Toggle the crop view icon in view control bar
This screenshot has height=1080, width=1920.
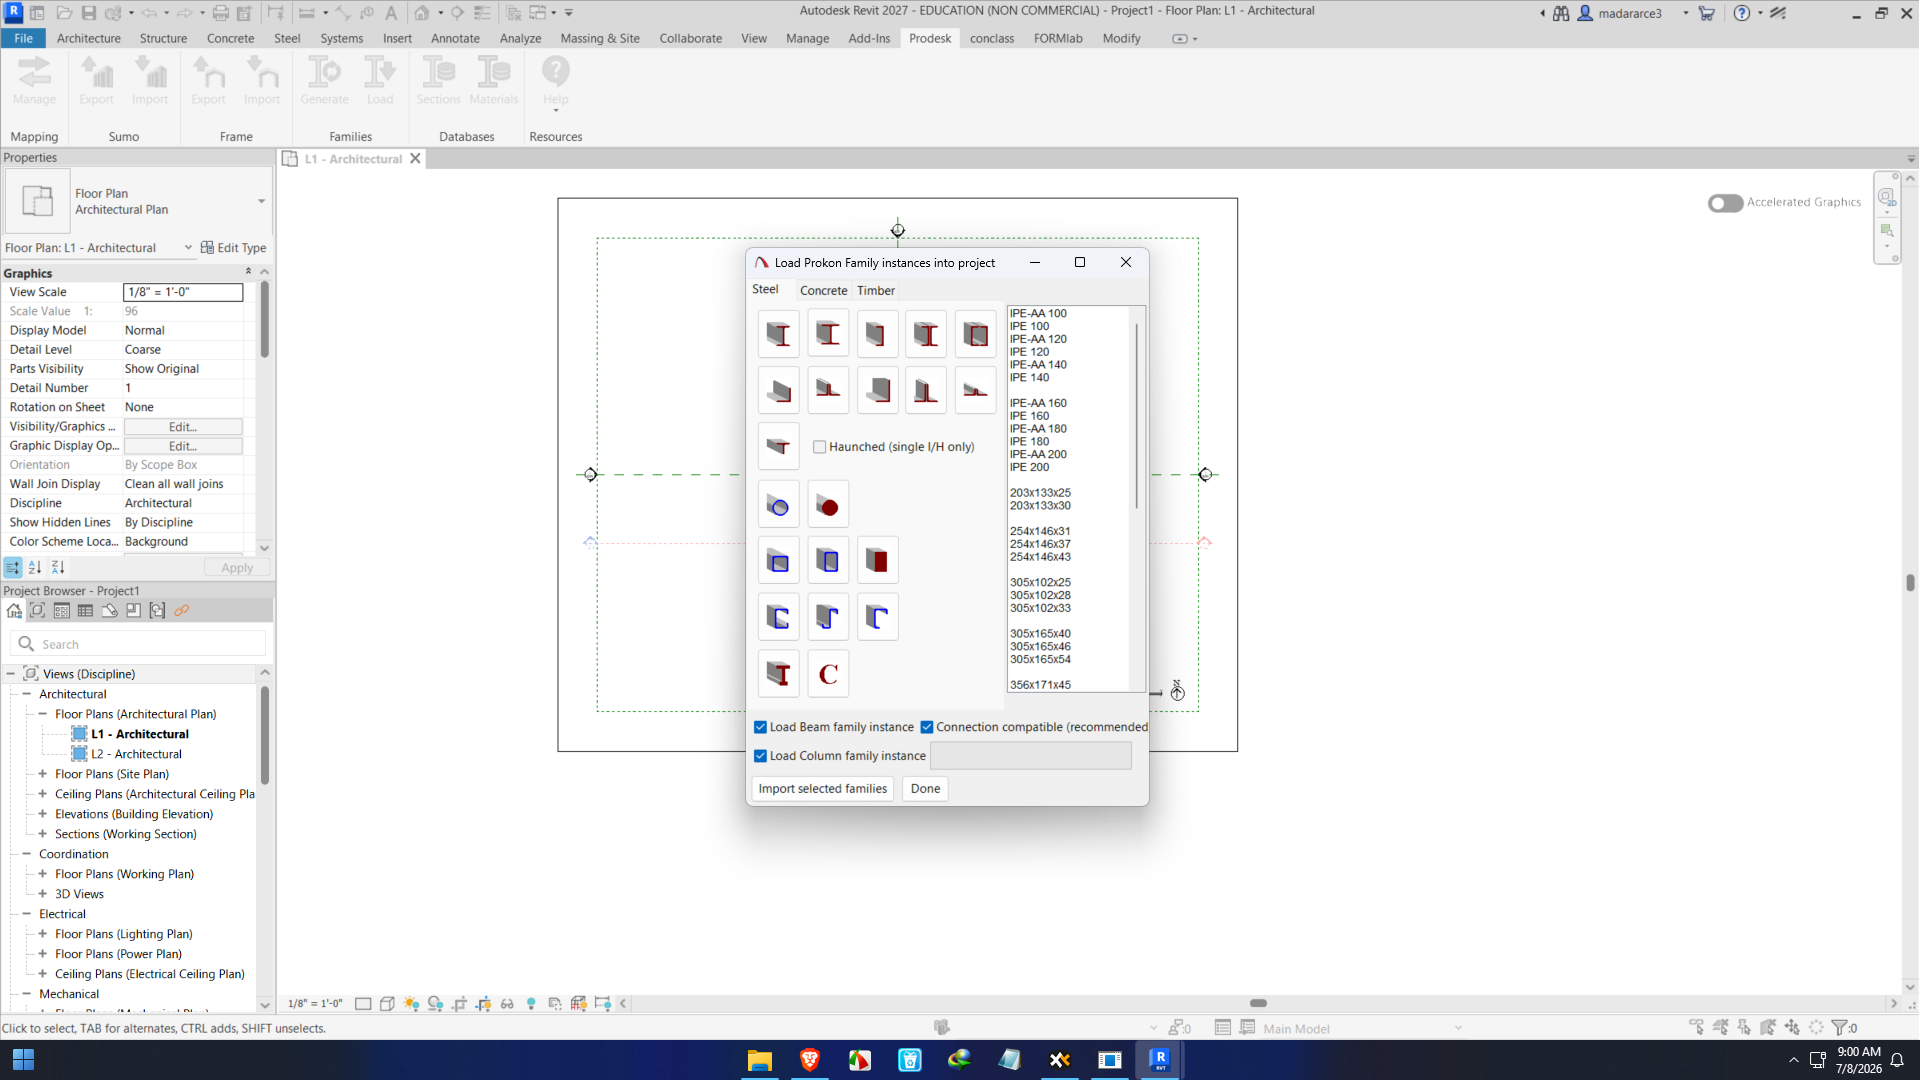coord(459,1003)
